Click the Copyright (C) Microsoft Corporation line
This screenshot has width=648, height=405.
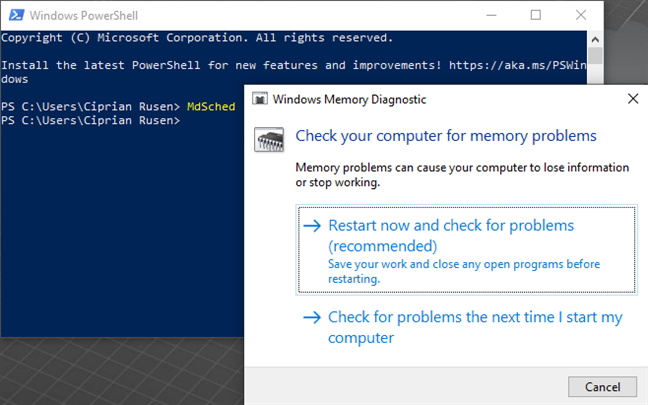(x=197, y=38)
